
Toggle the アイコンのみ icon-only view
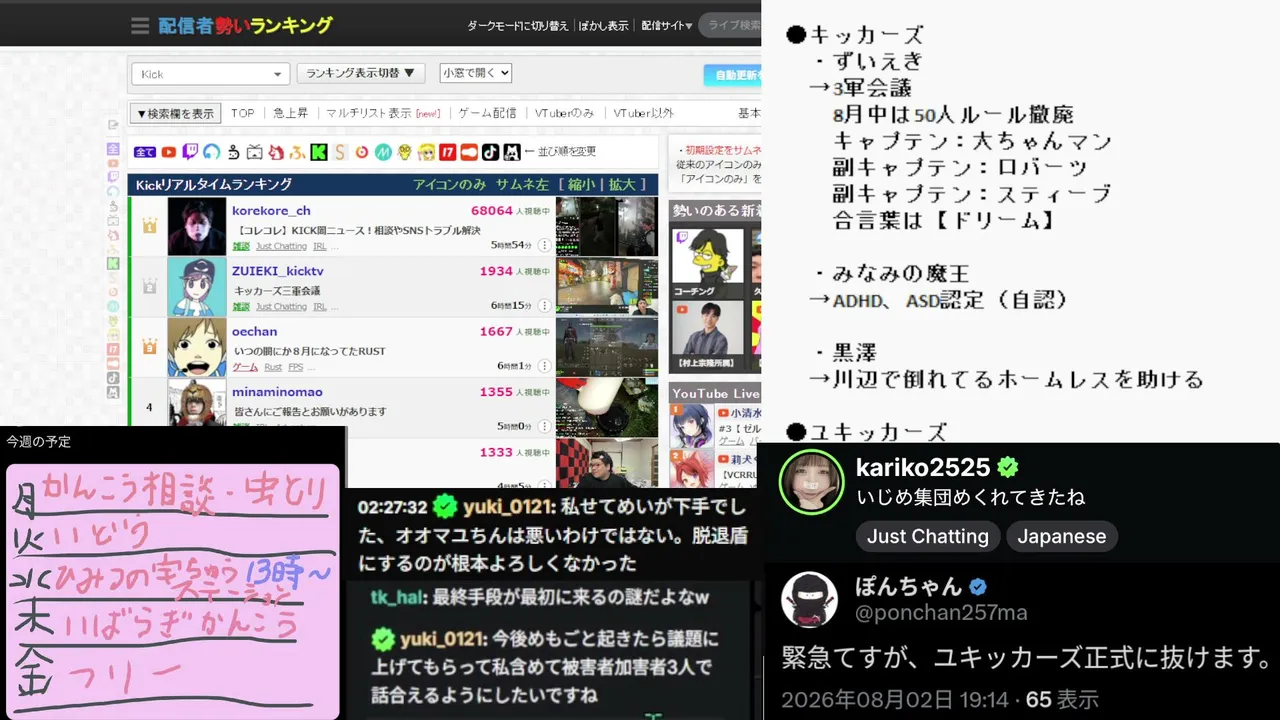coord(450,184)
